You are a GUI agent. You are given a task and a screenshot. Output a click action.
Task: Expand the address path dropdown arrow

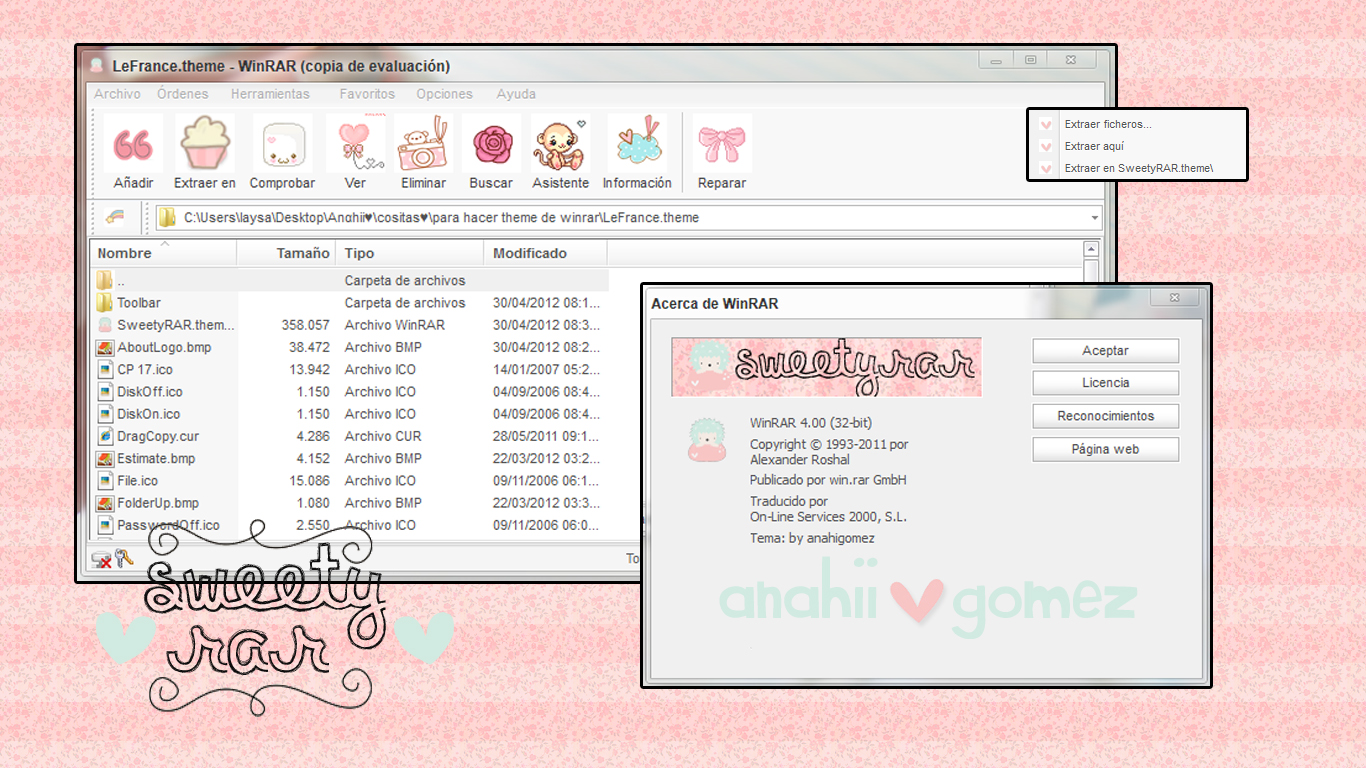click(1094, 217)
